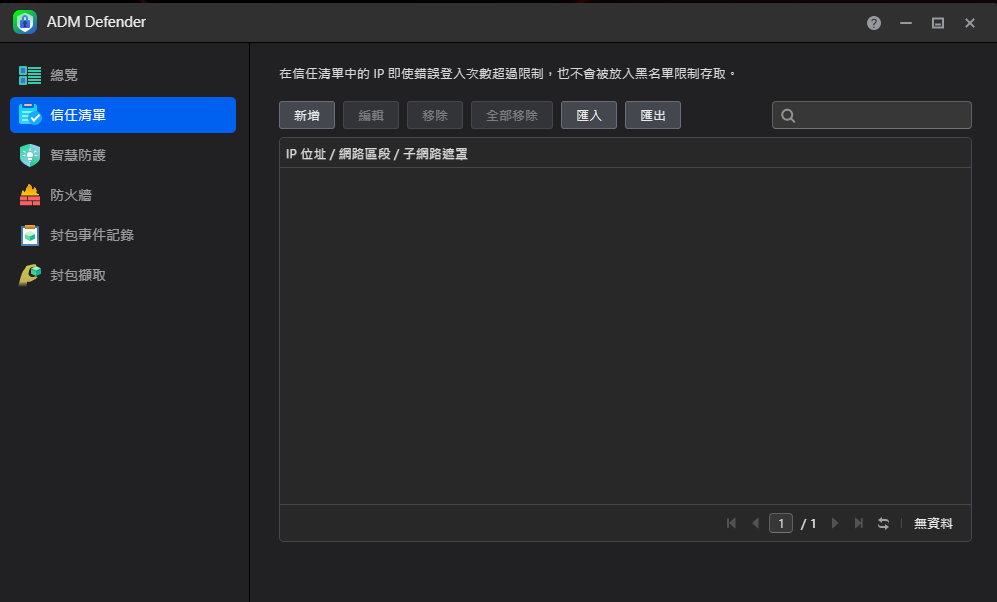Click the 匯入 import button
Screen dimensions: 997x602
point(589,115)
